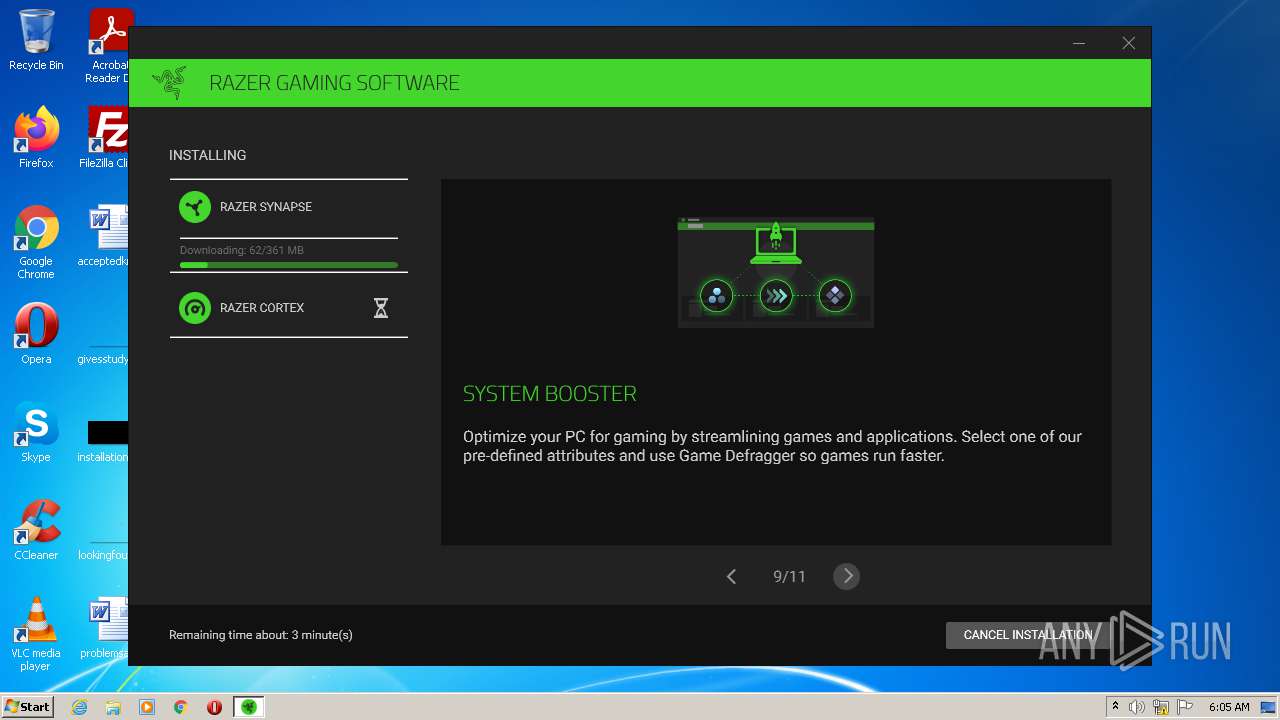
Task: Click the SYSTEM BOOSTER heading
Action: point(550,394)
